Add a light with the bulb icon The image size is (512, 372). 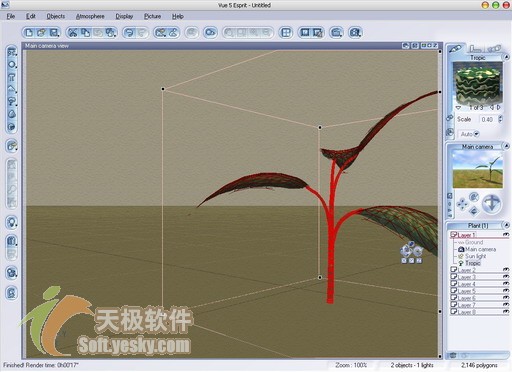[x=12, y=222]
